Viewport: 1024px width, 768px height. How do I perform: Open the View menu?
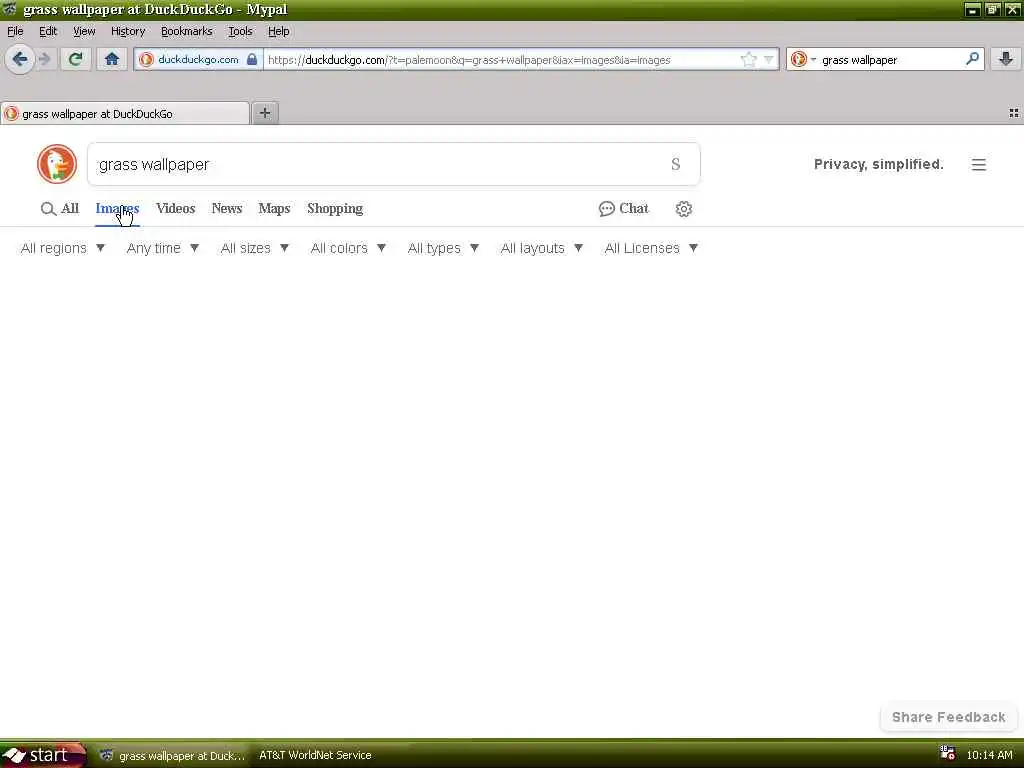[84, 31]
